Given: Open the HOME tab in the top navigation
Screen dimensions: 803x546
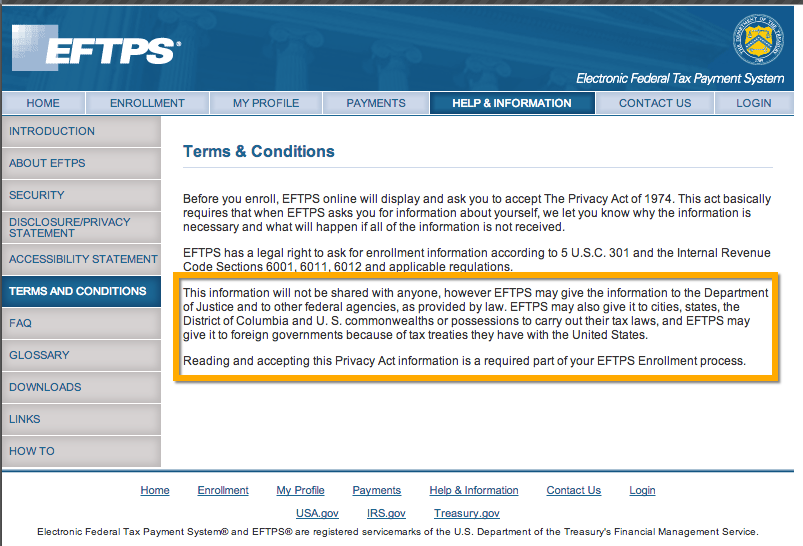Looking at the screenshot, I should tap(43, 103).
